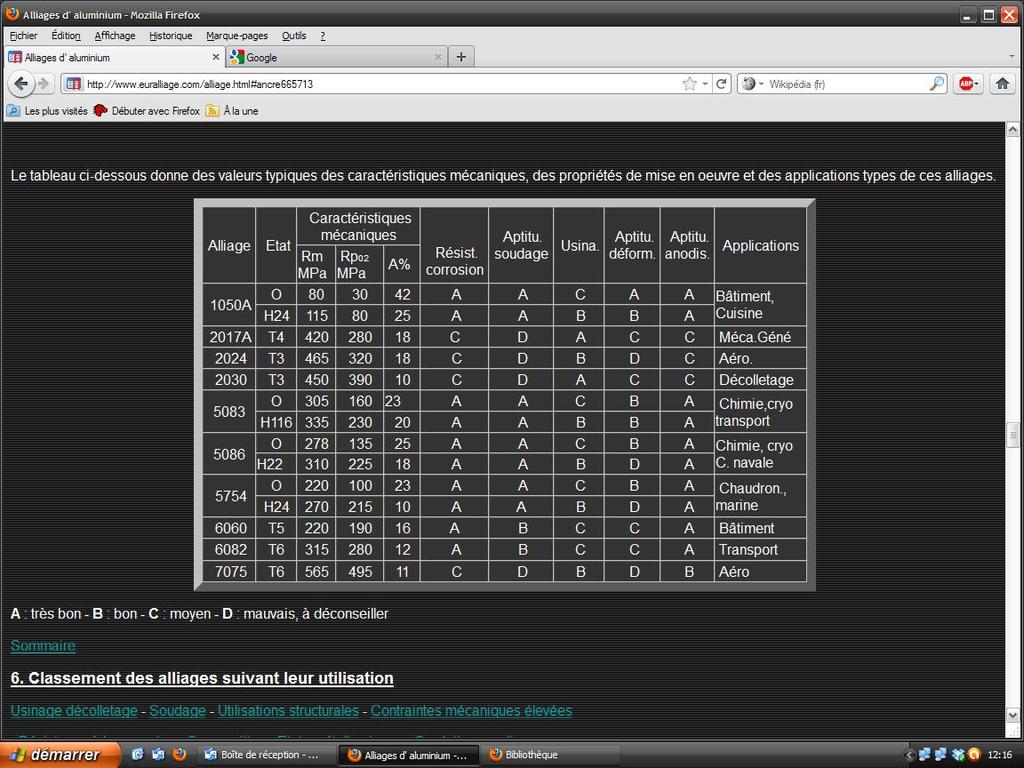Open the Wikipédia search engine dropdown
Image resolution: width=1024 pixels, height=768 pixels.
(752, 84)
